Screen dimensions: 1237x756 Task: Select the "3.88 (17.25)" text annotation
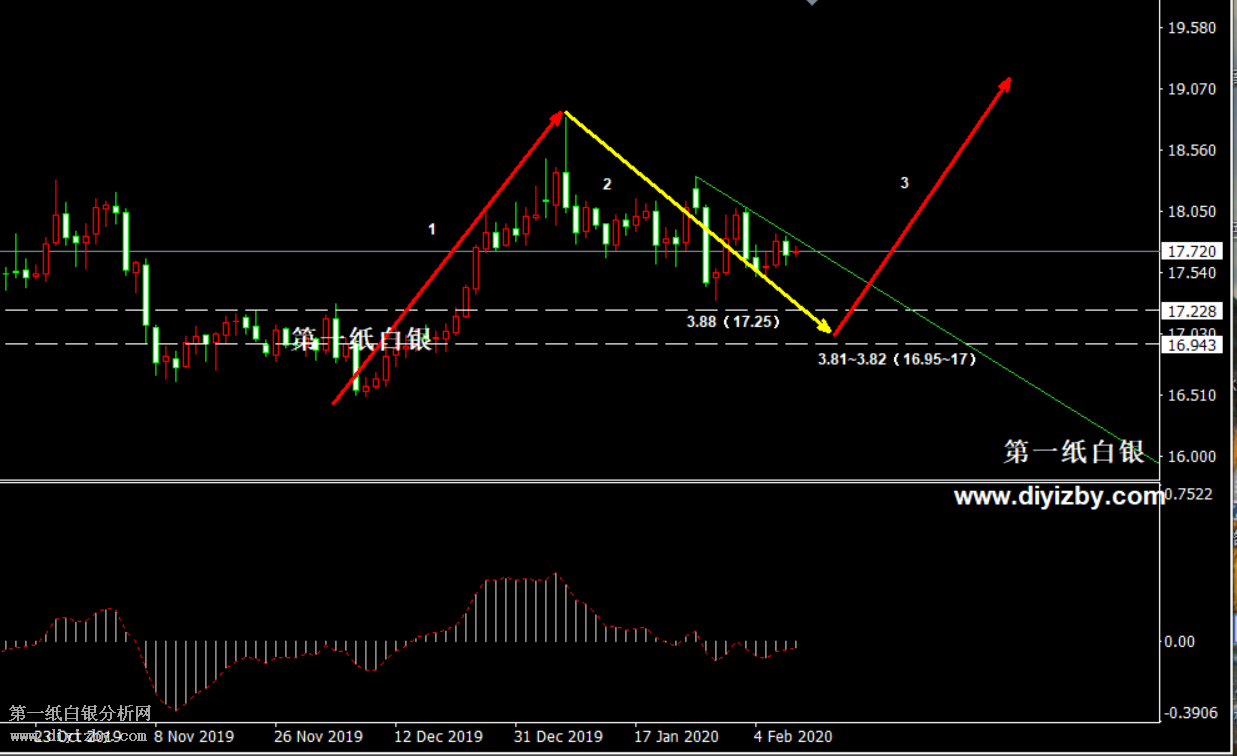point(732,322)
